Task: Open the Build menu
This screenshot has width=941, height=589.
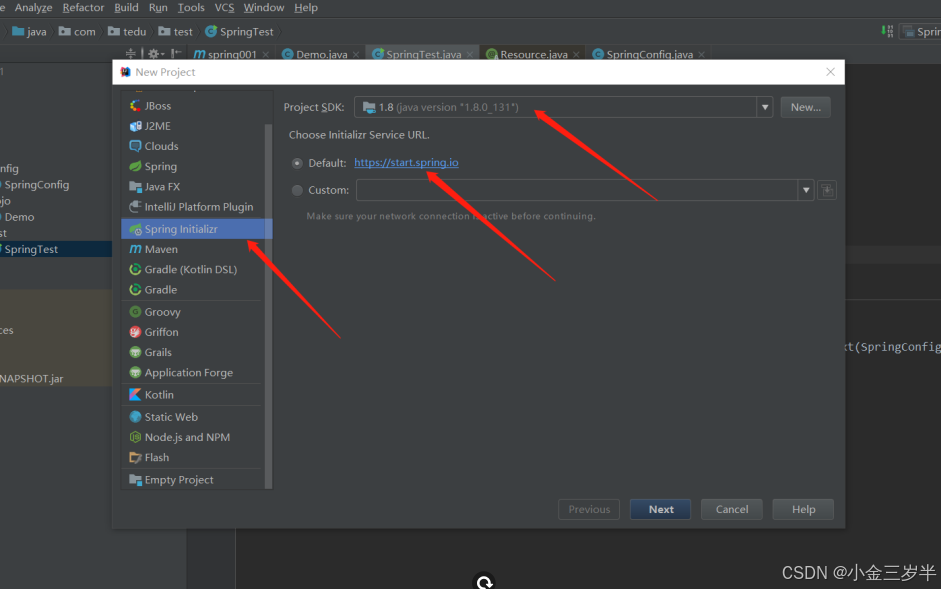Action: coord(127,8)
